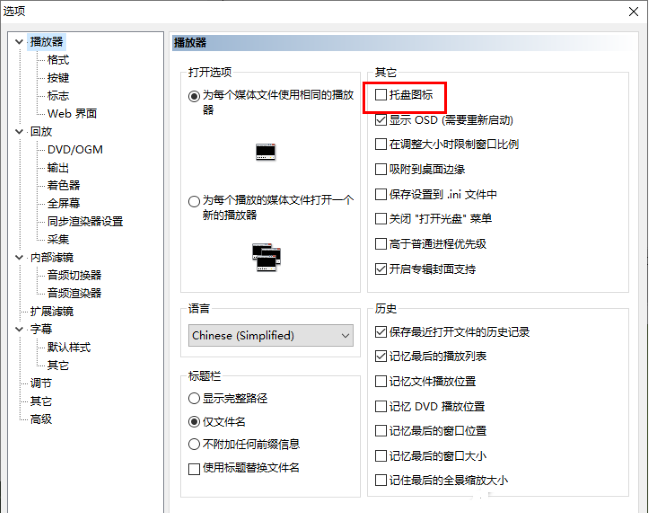
Task: Open the 默认样式 subtitle page
Action: pyautogui.click(x=69, y=347)
